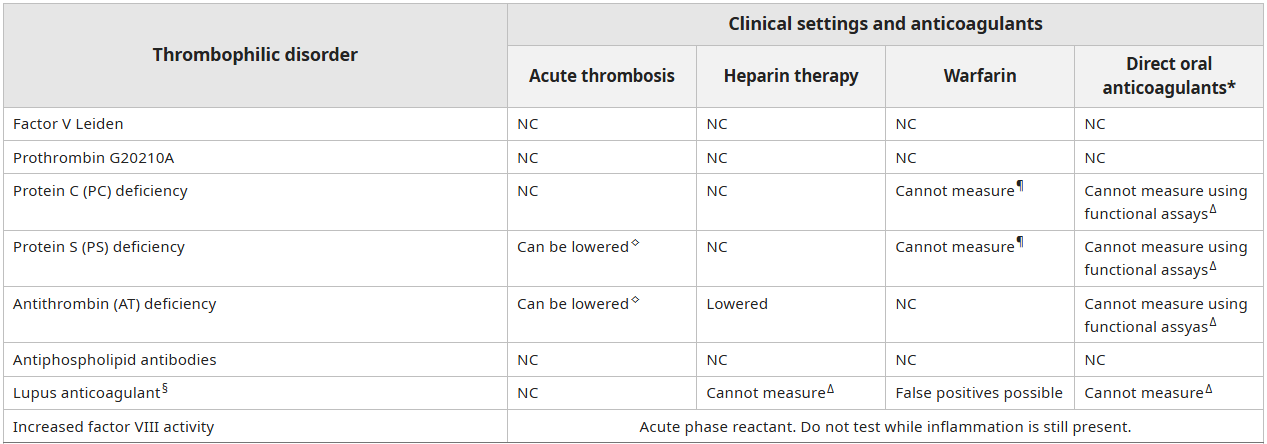Click the delta footnote in Lupus anticoagulant Heparin cell
This screenshot has width=1267, height=444.
830,389
